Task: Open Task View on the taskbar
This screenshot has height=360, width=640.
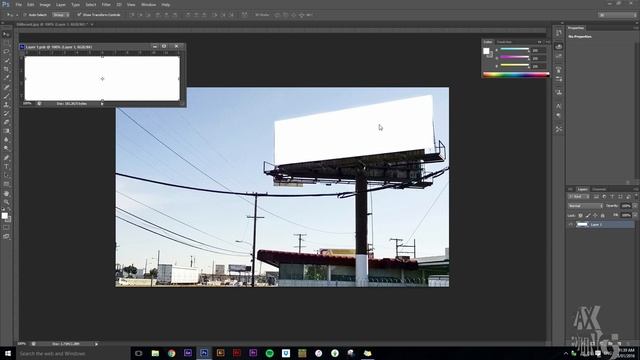Action: [x=138, y=353]
